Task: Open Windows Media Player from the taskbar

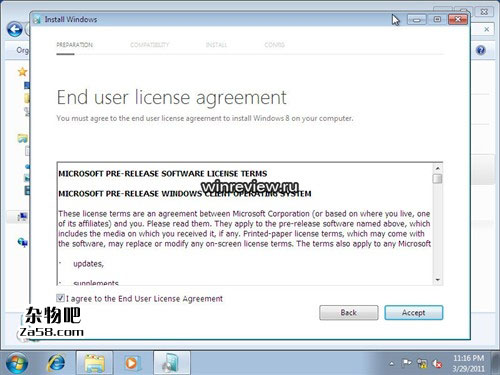Action: coord(132,363)
